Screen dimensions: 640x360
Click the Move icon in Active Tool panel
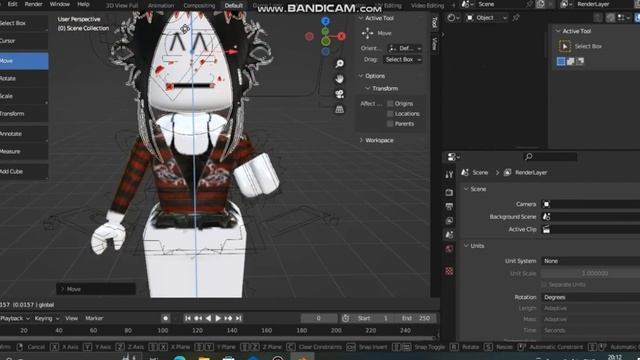click(367, 33)
